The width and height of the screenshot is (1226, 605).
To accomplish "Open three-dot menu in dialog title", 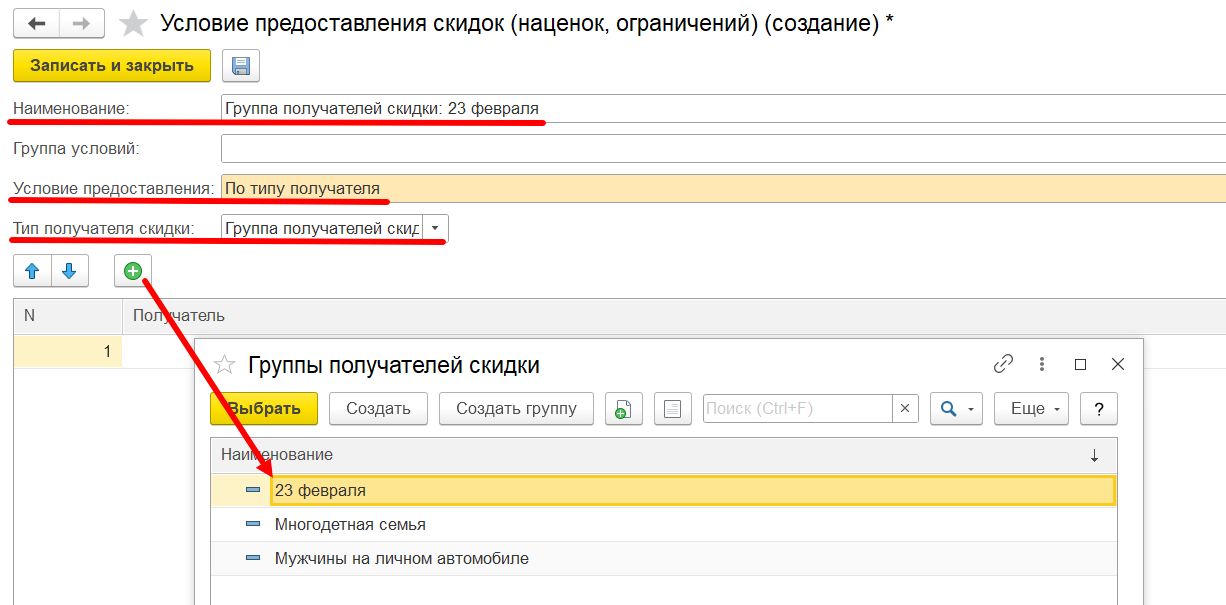I will point(1042,364).
